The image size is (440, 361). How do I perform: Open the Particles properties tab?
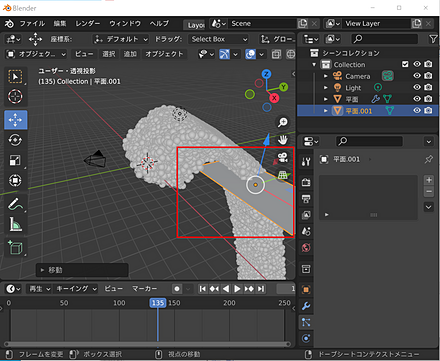point(306,322)
